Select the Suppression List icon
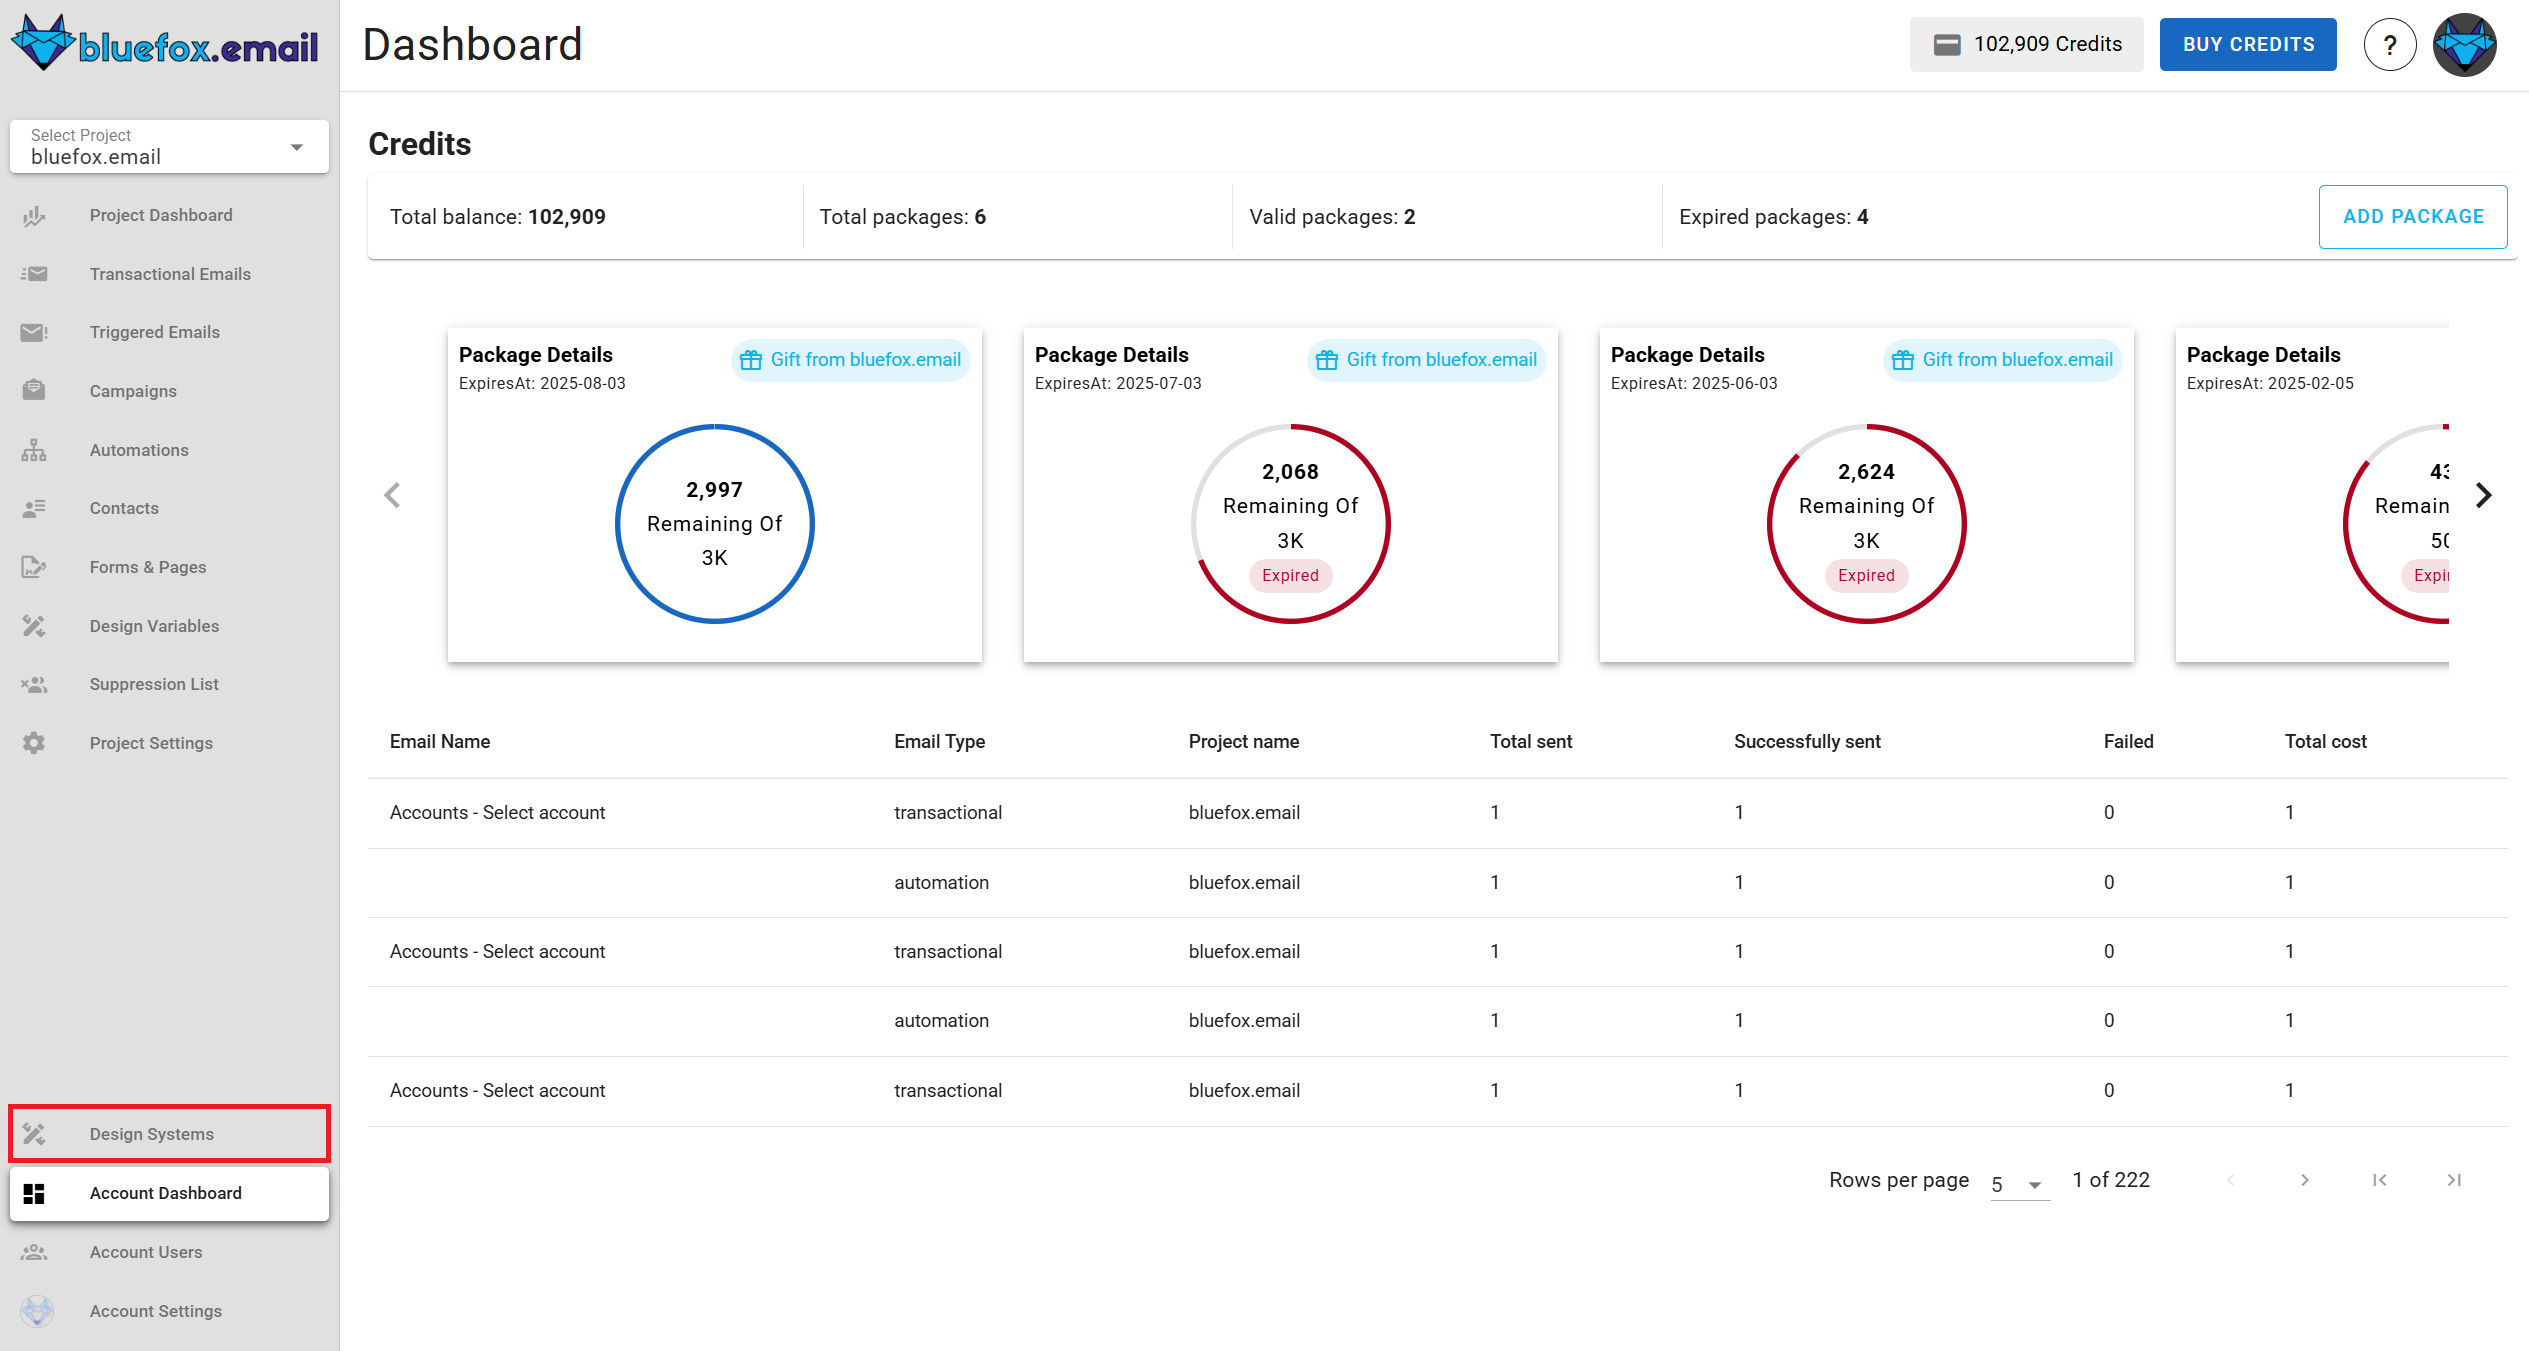This screenshot has height=1351, width=2529. (x=34, y=684)
